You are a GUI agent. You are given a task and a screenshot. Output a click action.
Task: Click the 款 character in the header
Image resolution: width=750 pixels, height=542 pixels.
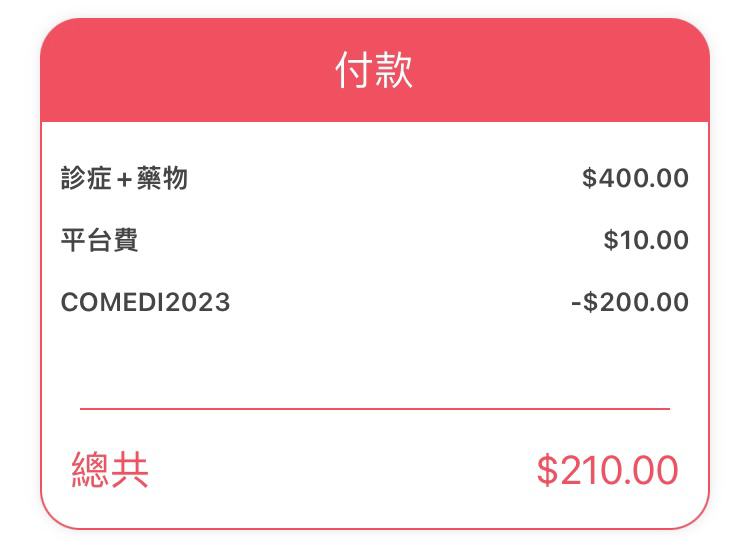[x=393, y=70]
